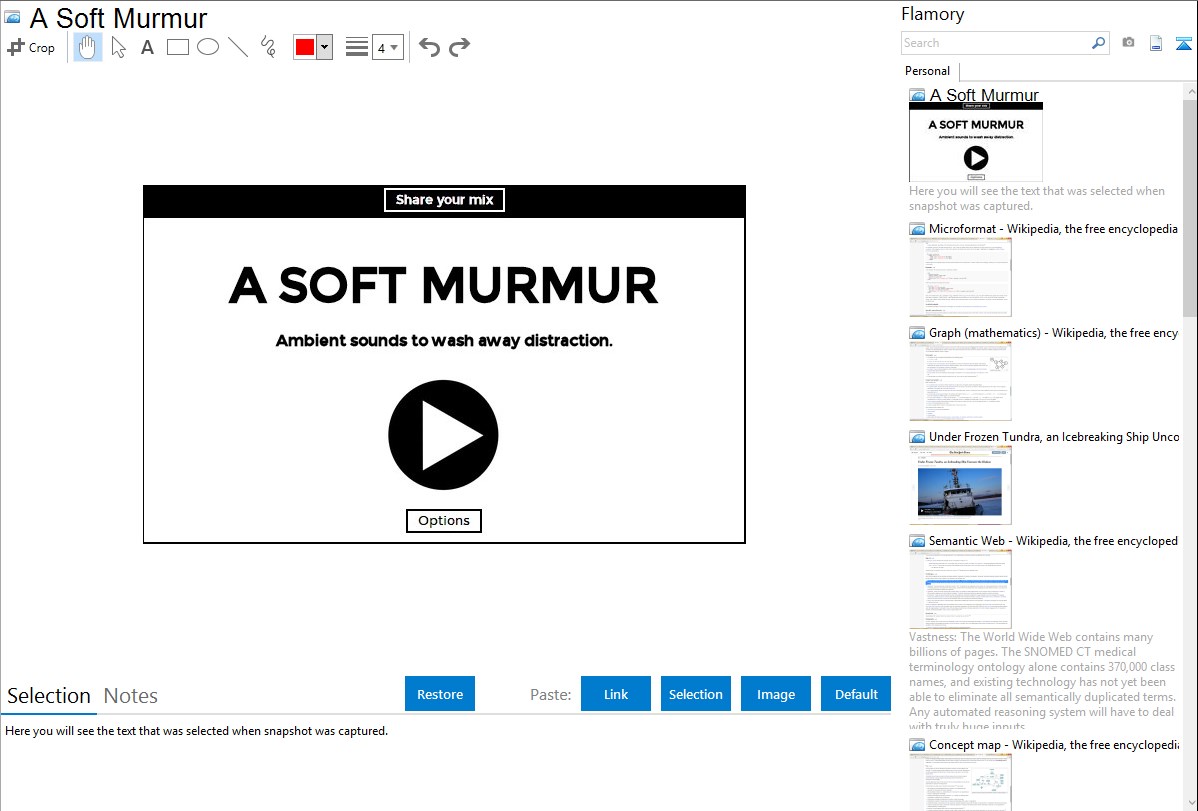Click the Image paste button
Screen dimensions: 1198x811
(x=776, y=694)
